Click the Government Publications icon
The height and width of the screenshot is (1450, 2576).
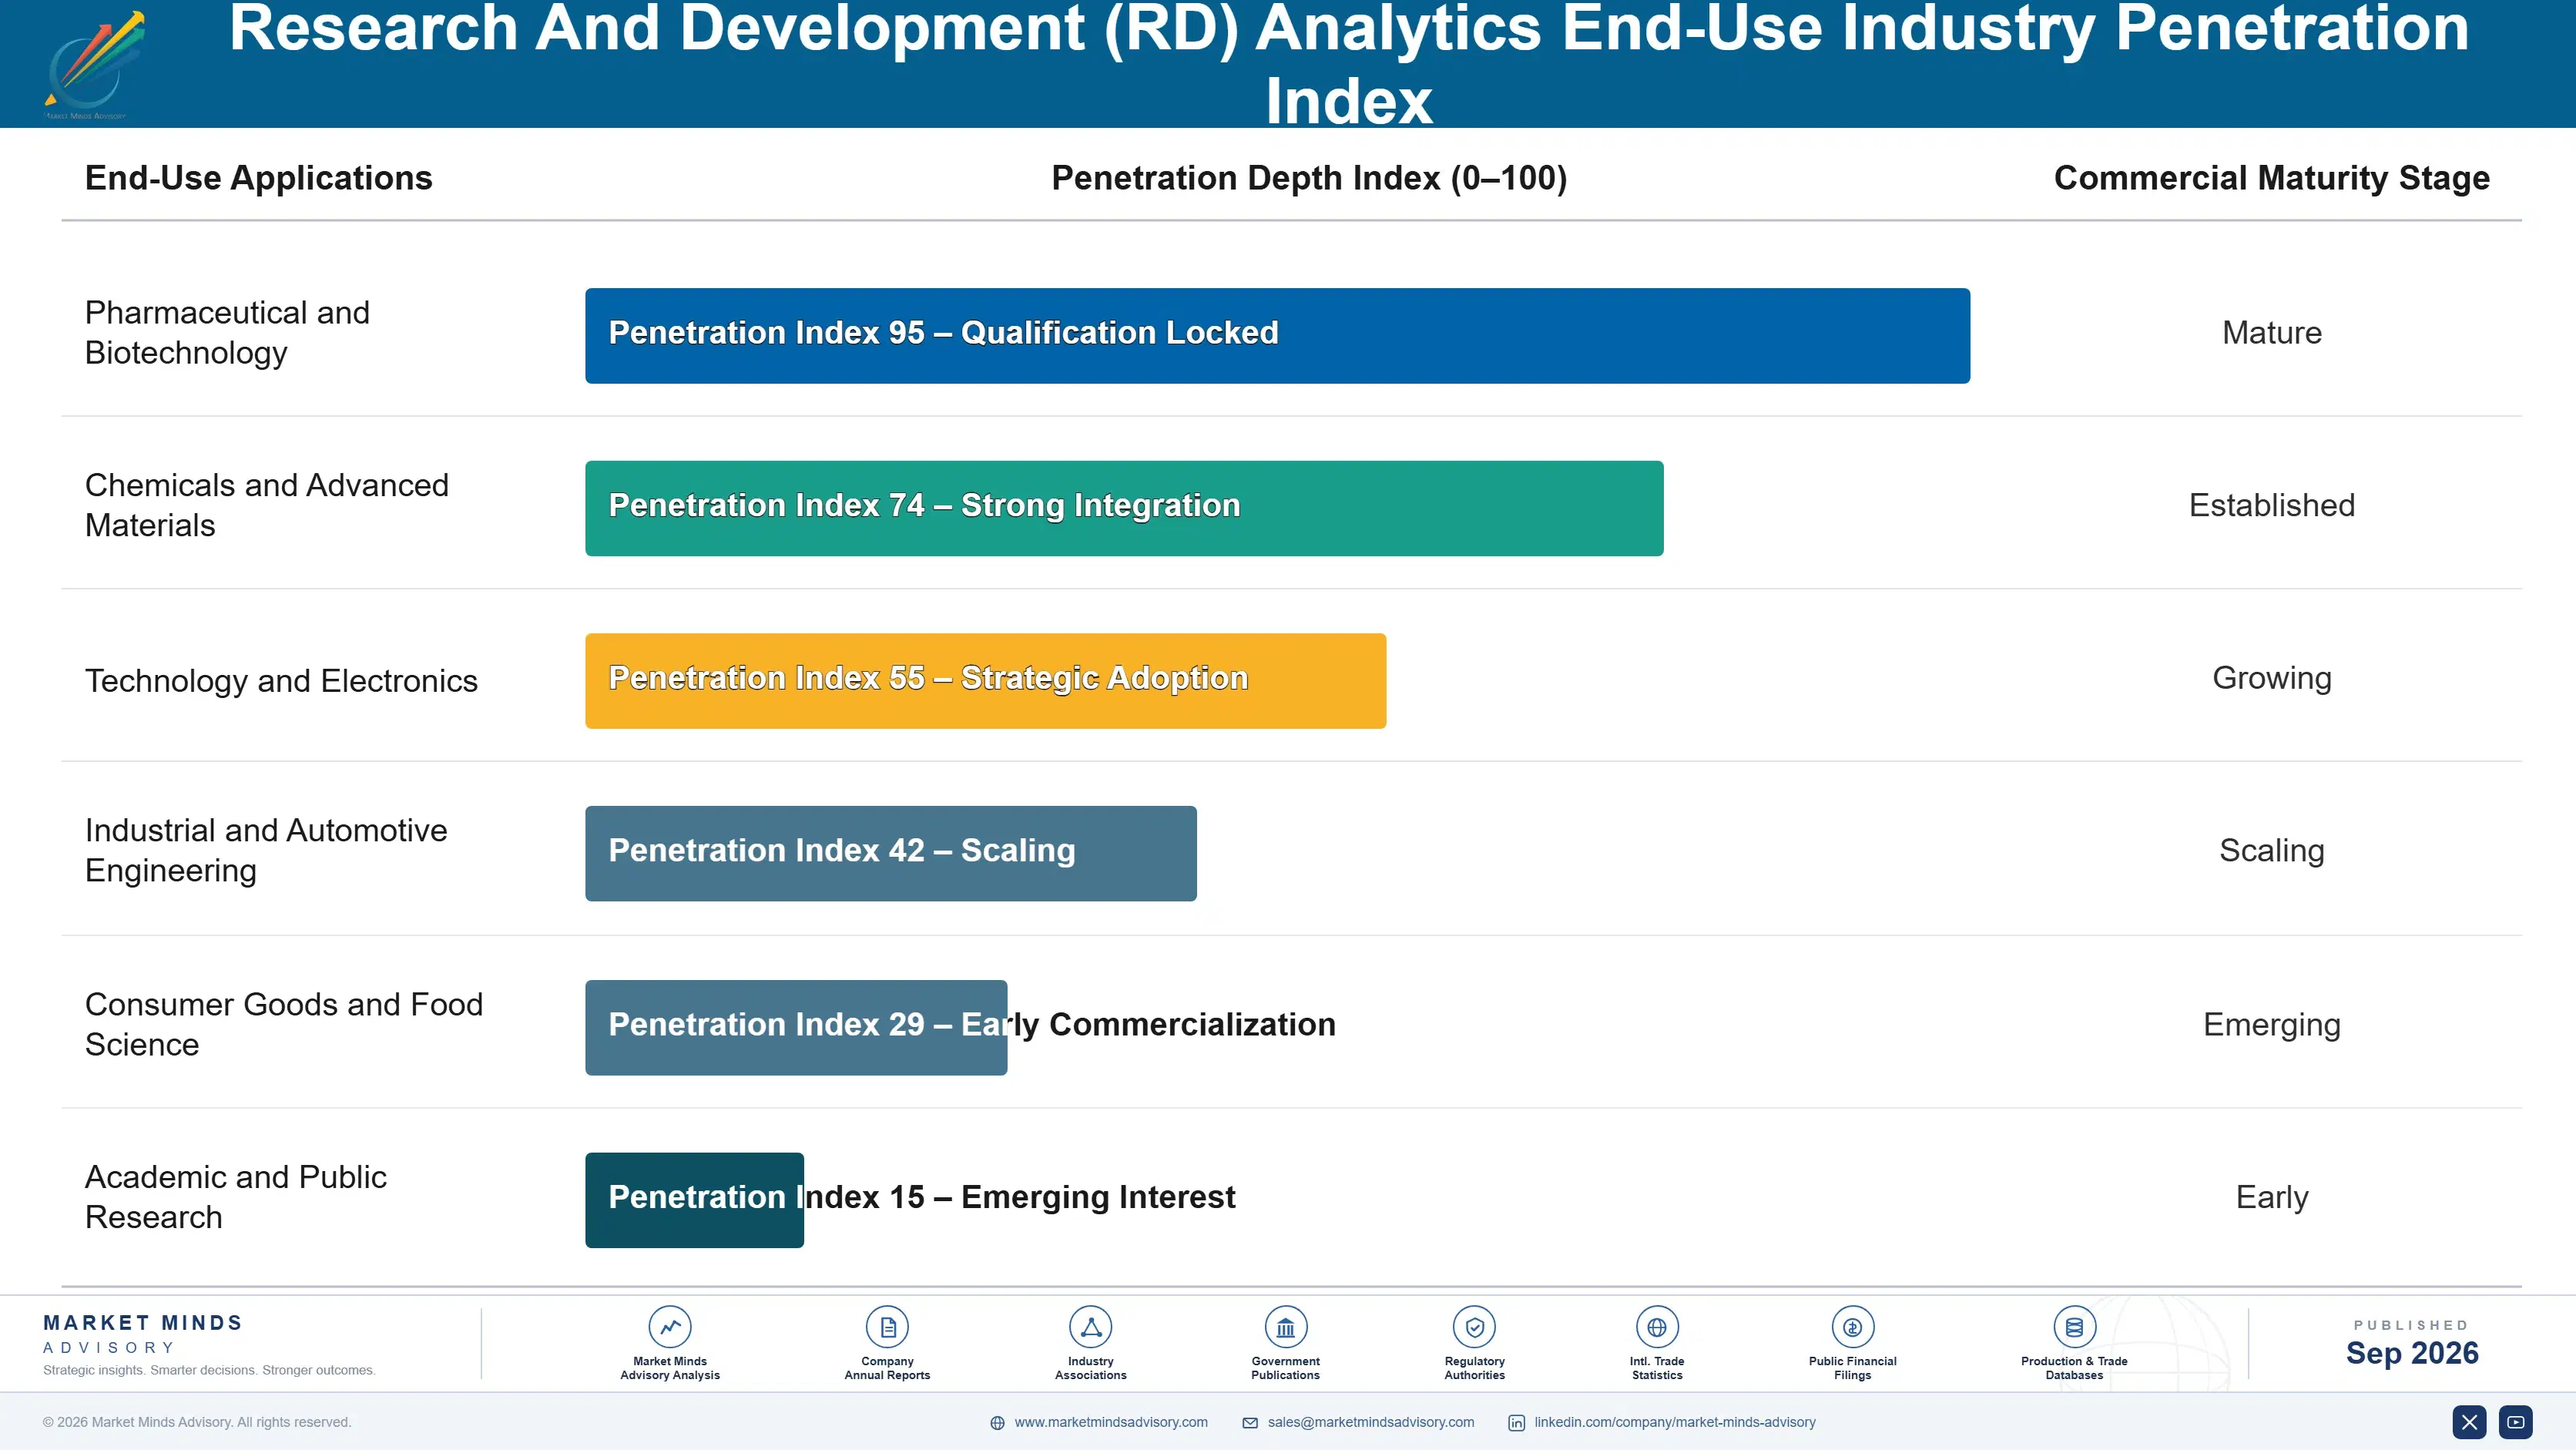tap(1285, 1327)
